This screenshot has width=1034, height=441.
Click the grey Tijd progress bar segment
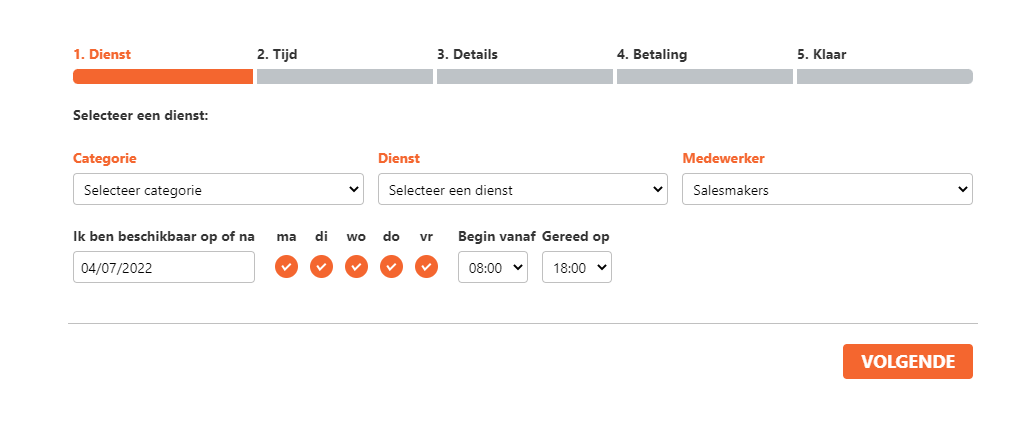tap(345, 76)
